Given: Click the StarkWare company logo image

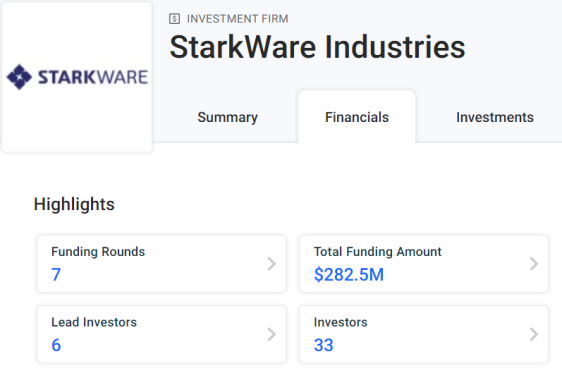Looking at the screenshot, I should (77, 77).
